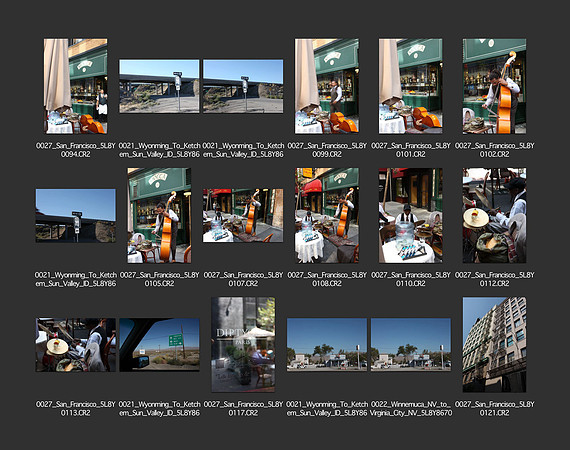Open the dark close-up overpass sign thumbnail
This screenshot has height=450, width=570.
click(76, 215)
